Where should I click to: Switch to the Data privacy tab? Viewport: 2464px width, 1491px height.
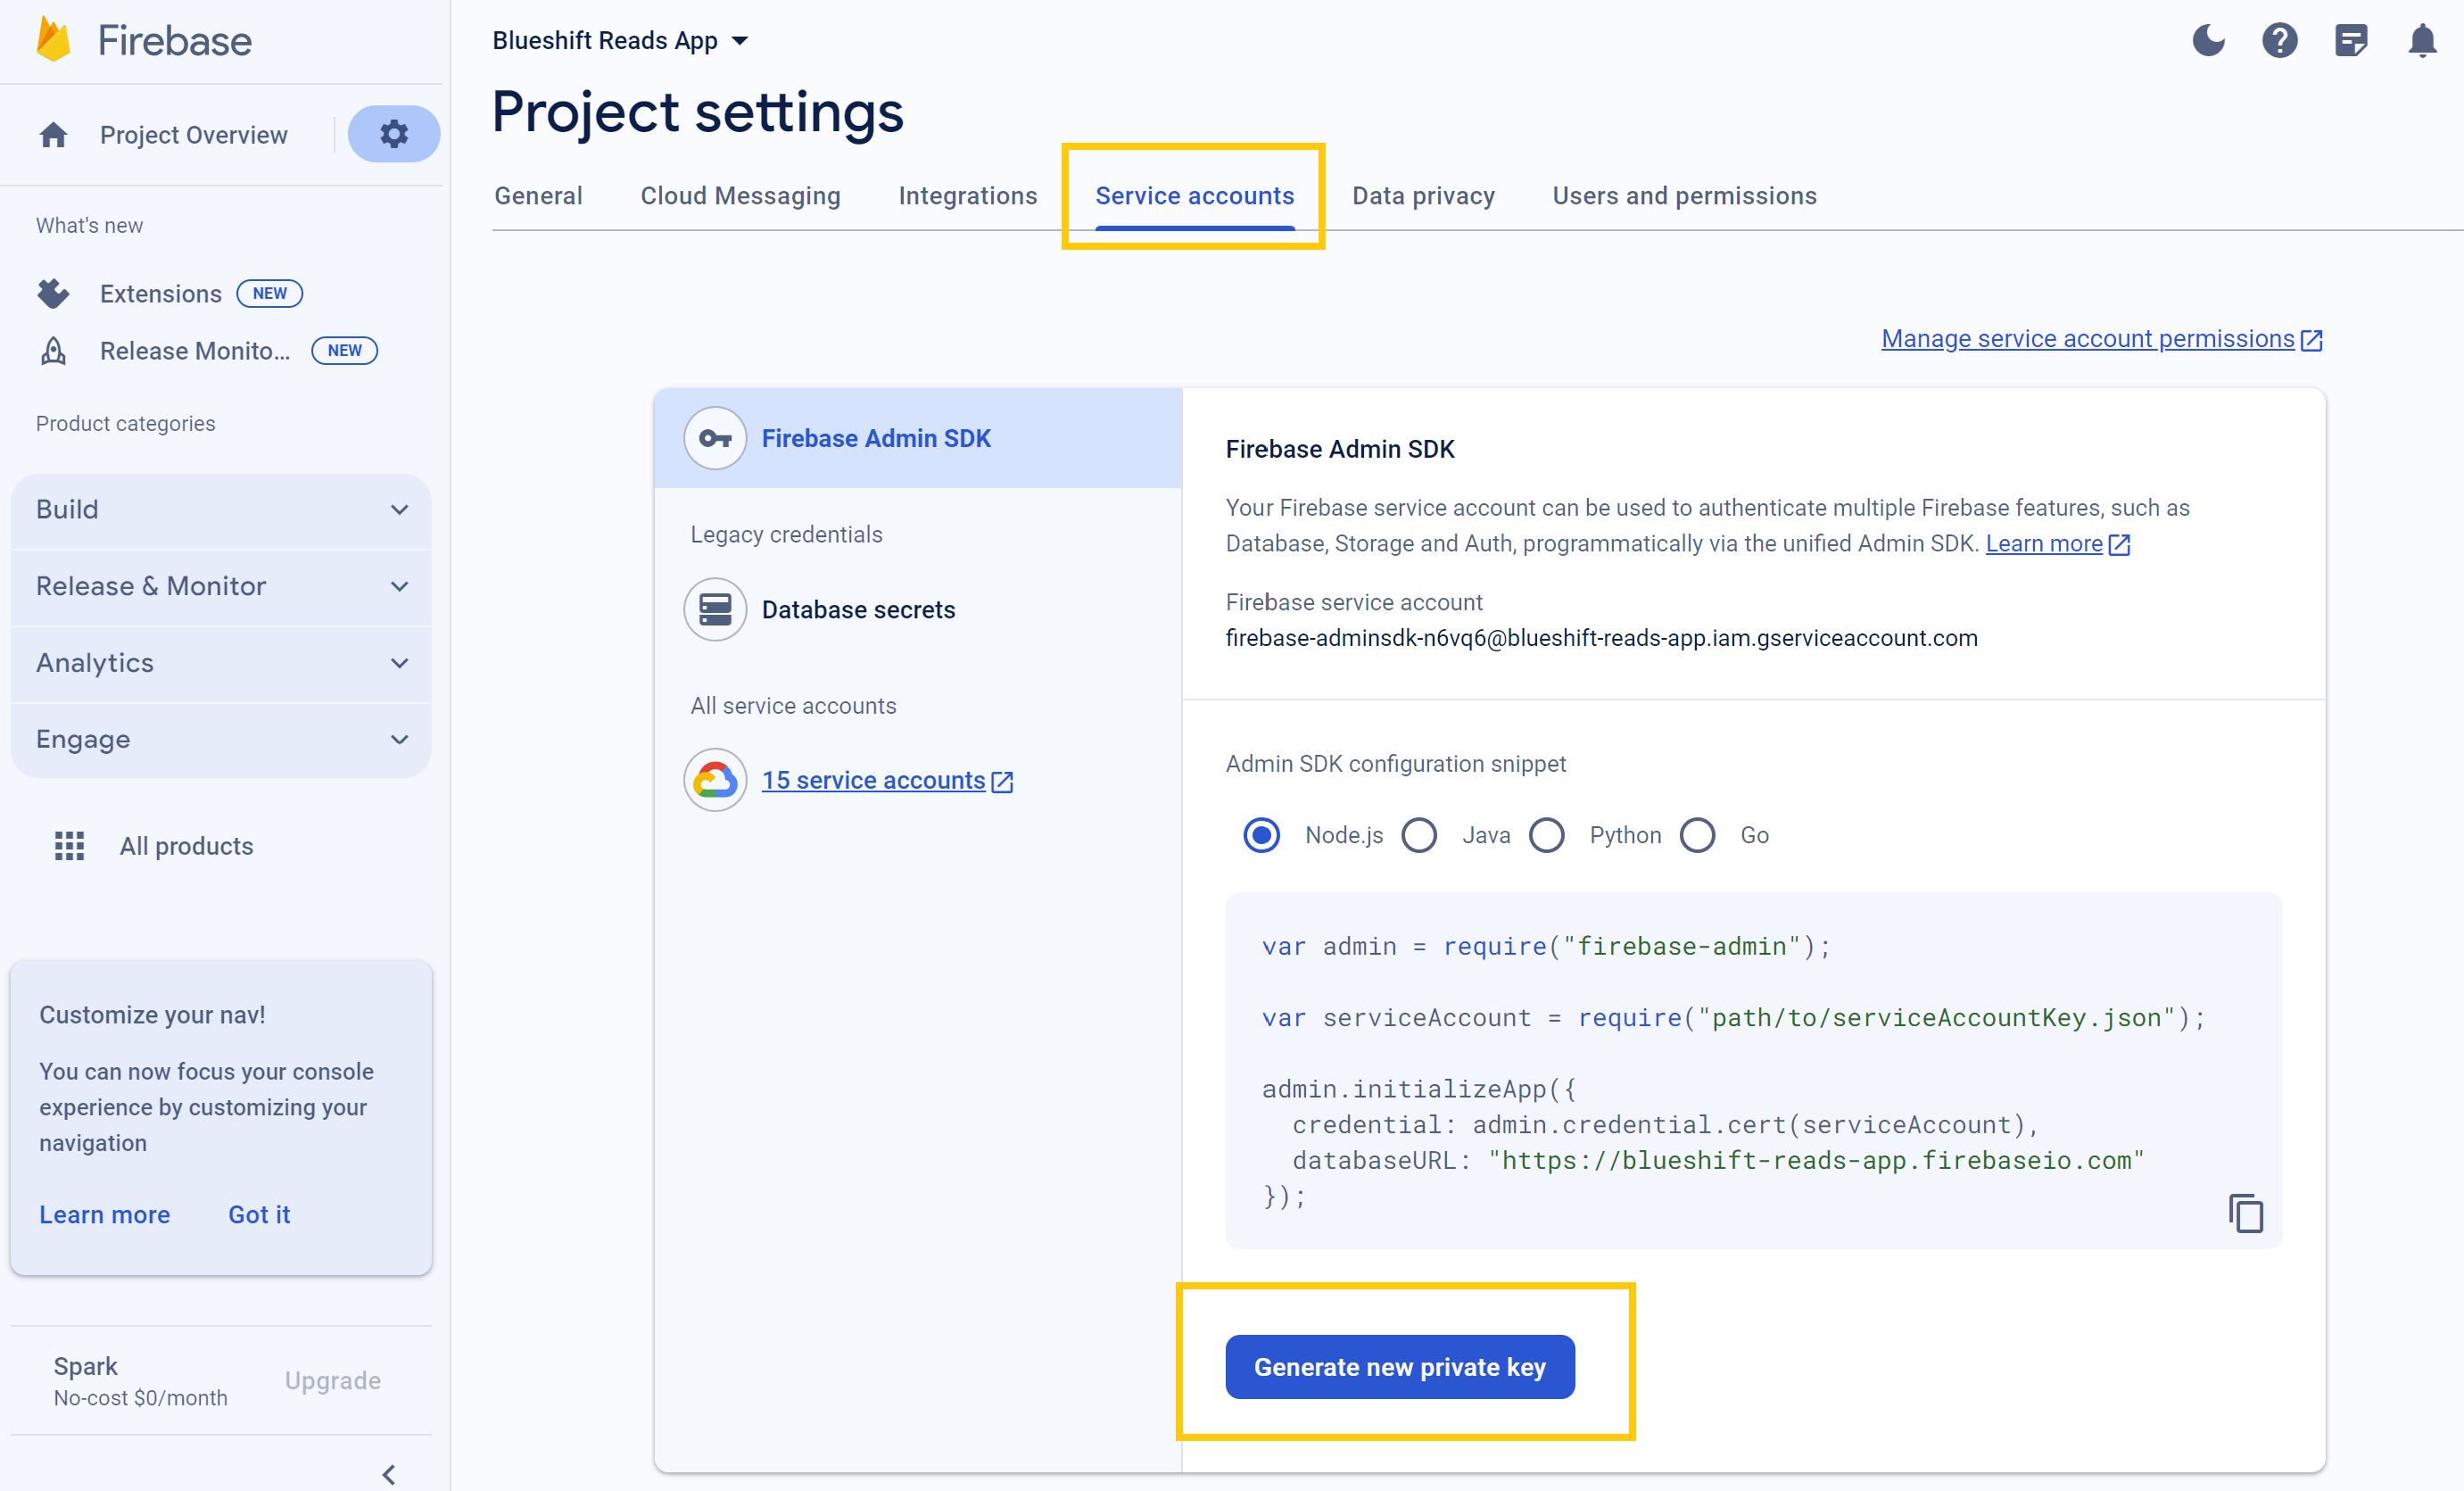coord(1423,196)
